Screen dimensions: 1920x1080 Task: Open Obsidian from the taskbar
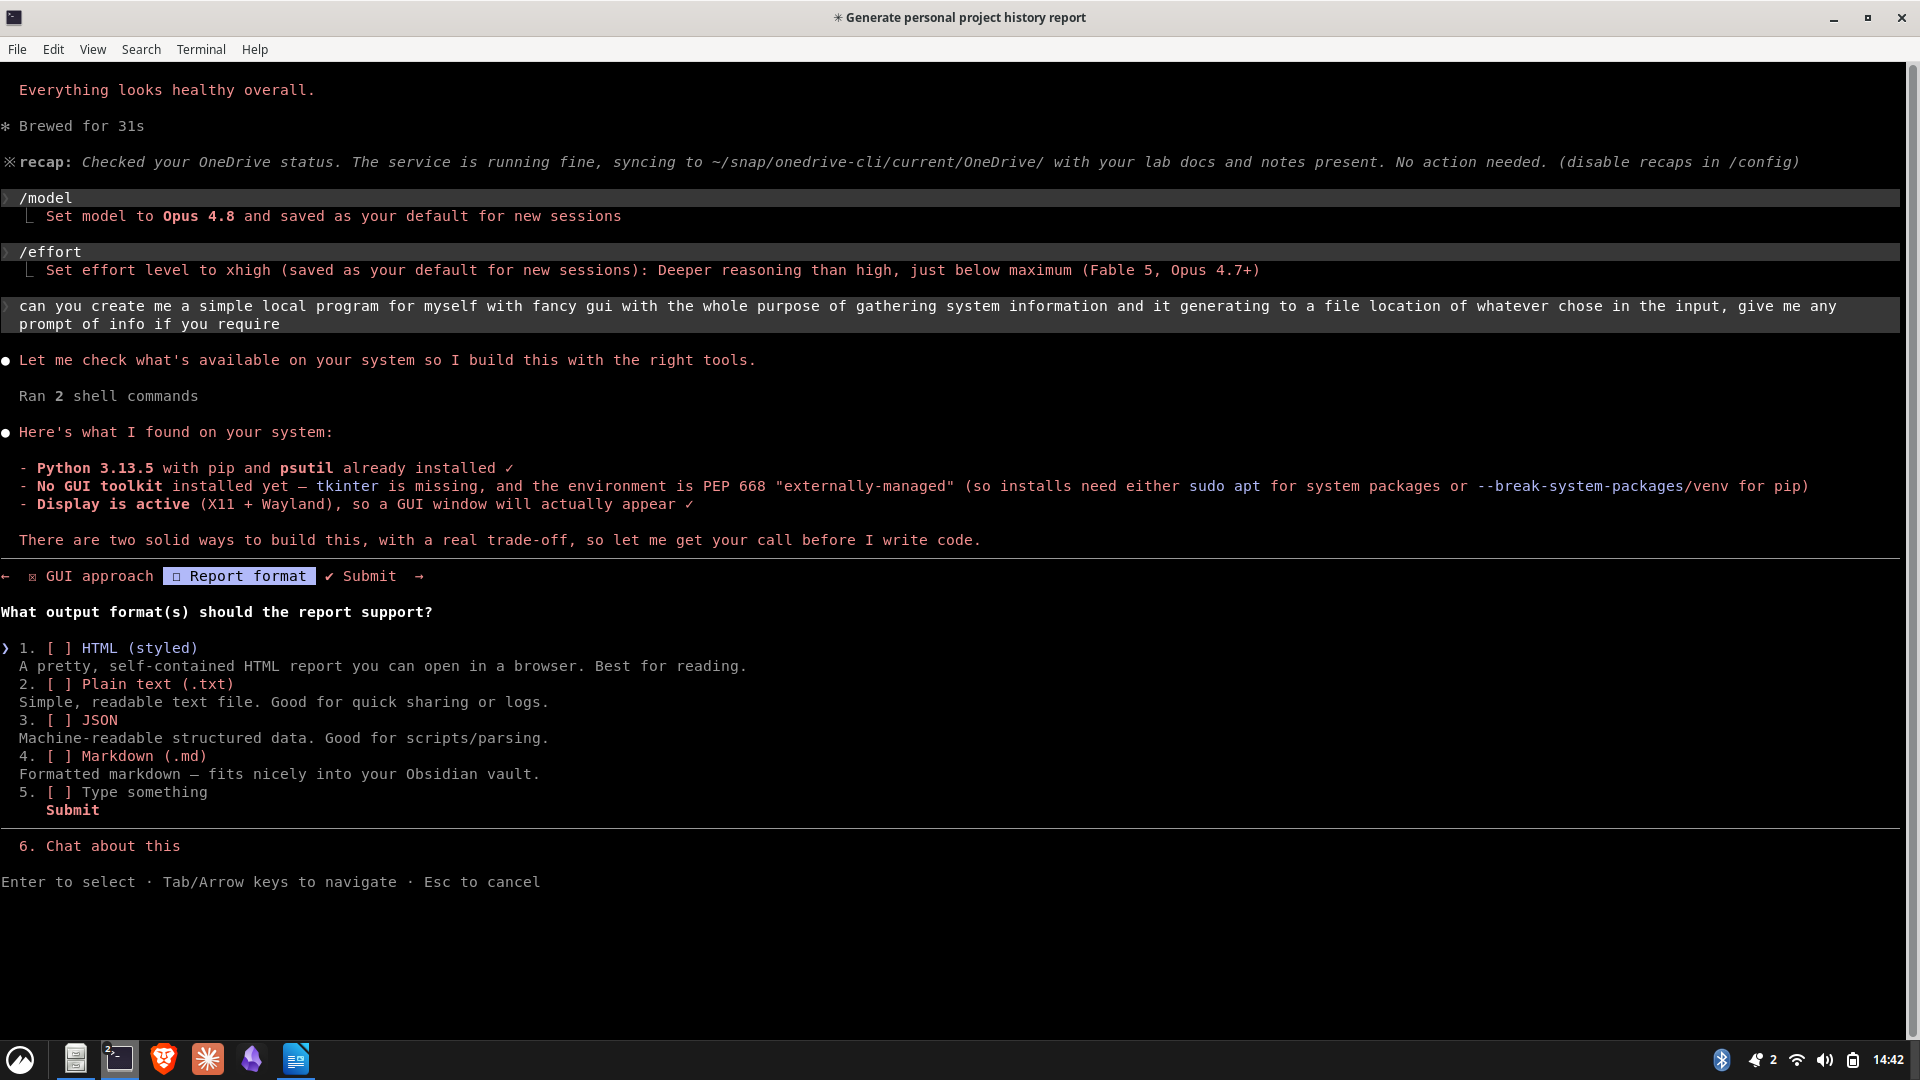[x=252, y=1058]
